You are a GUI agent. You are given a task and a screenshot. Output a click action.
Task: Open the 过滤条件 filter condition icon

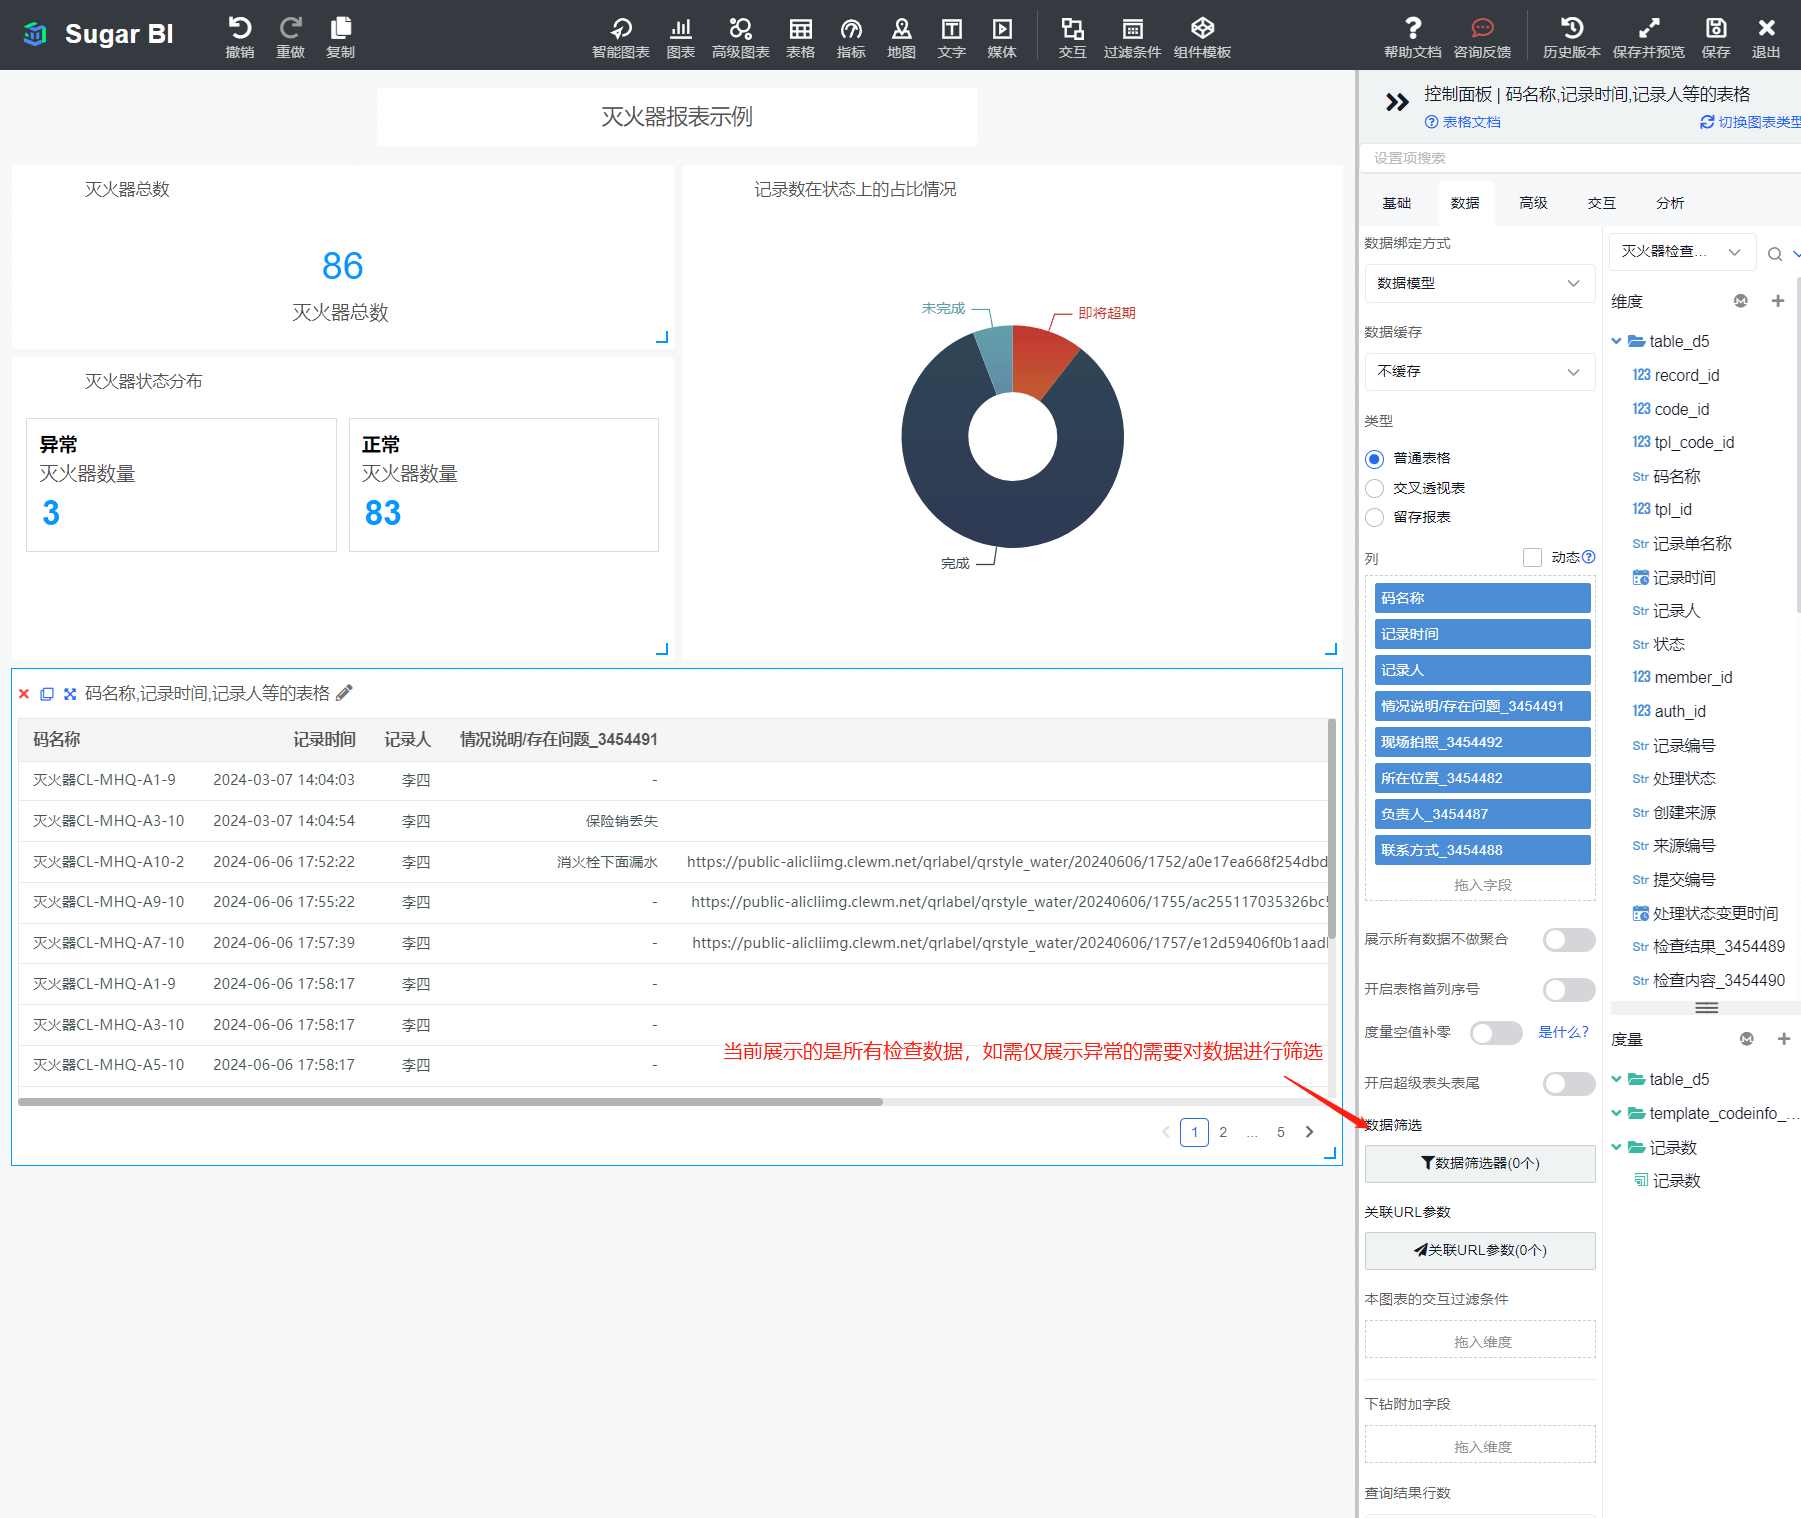[x=1132, y=28]
